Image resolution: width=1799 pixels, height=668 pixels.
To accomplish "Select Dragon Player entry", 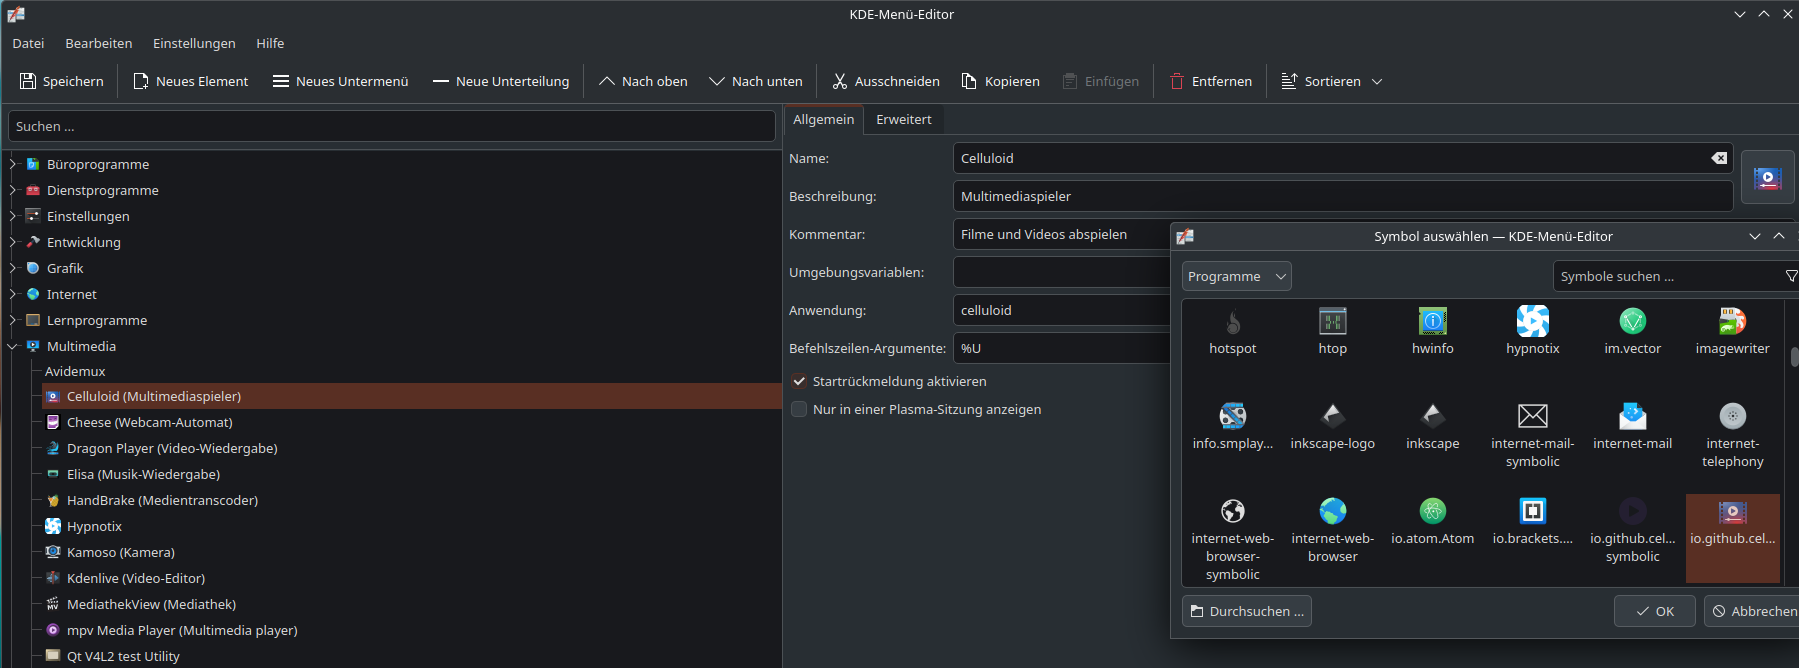I will point(172,448).
